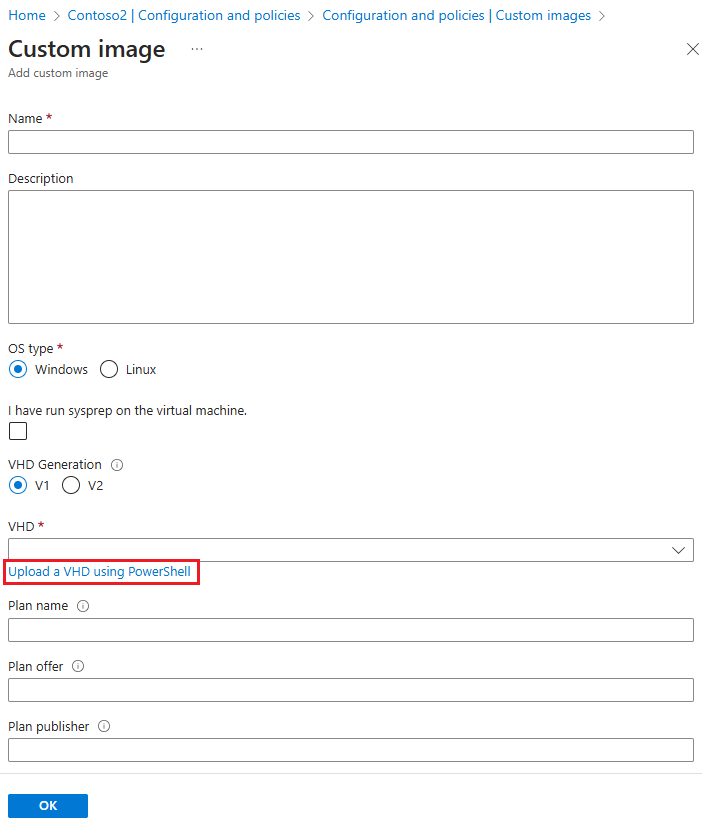Click the Plan offer info icon
This screenshot has height=824, width=702.
tap(77, 666)
